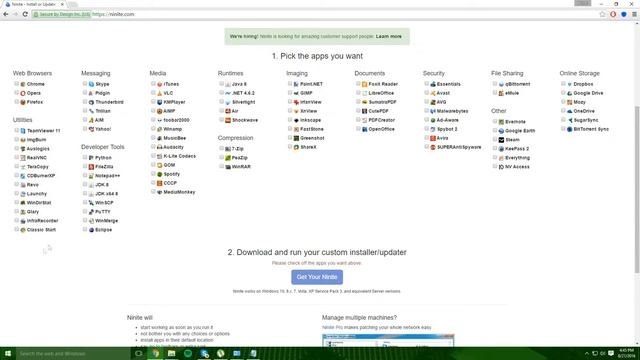Click the Skype icon under Messaging
The width and height of the screenshot is (640, 360).
point(91,84)
